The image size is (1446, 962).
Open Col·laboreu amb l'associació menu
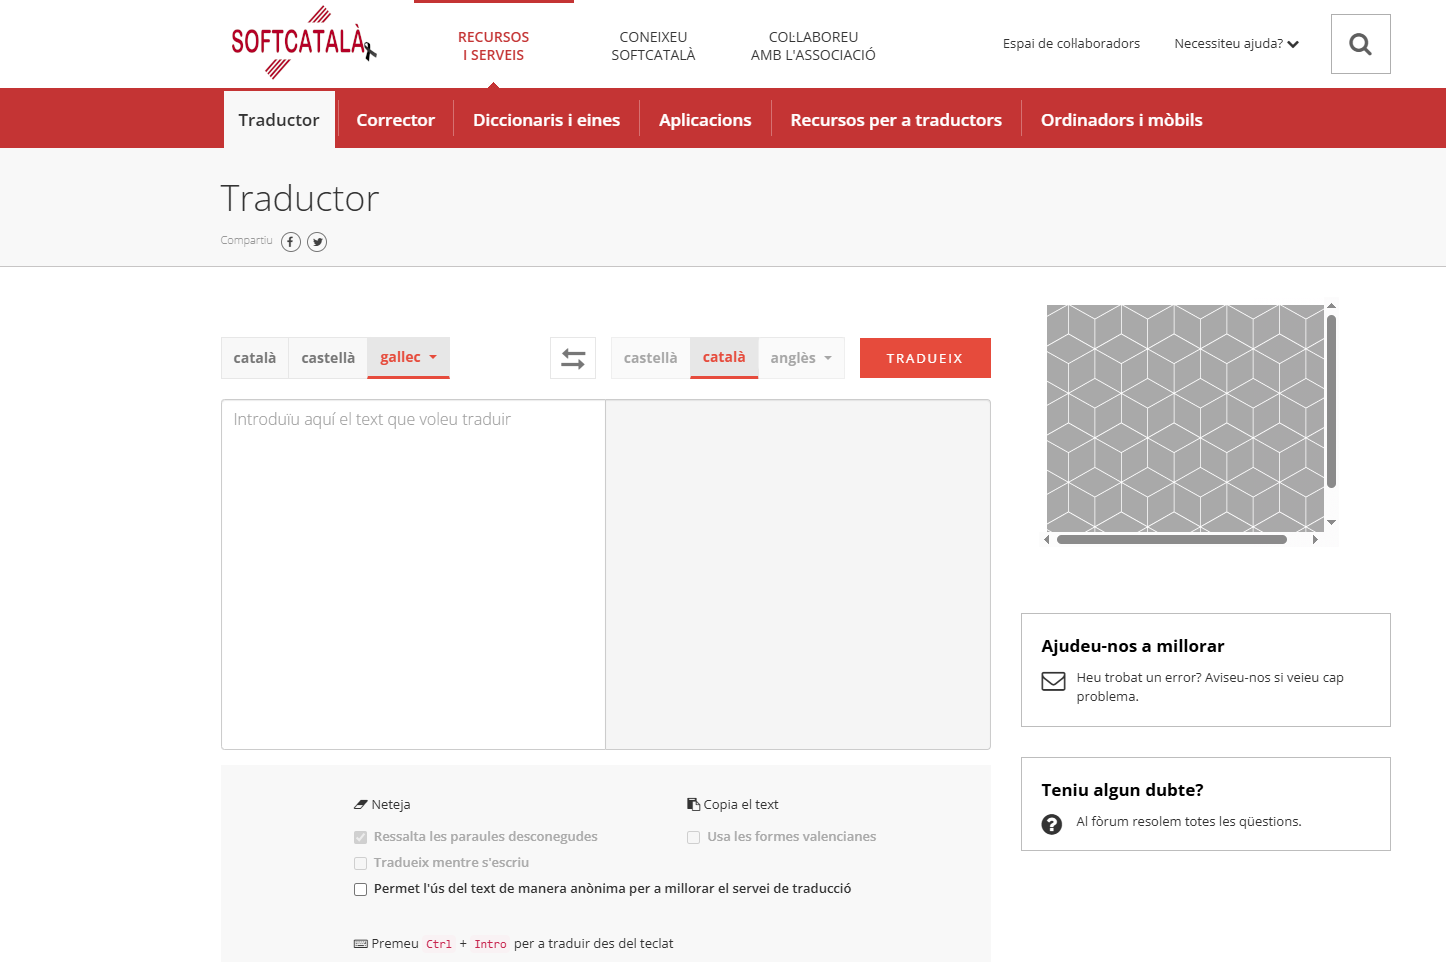pos(813,46)
